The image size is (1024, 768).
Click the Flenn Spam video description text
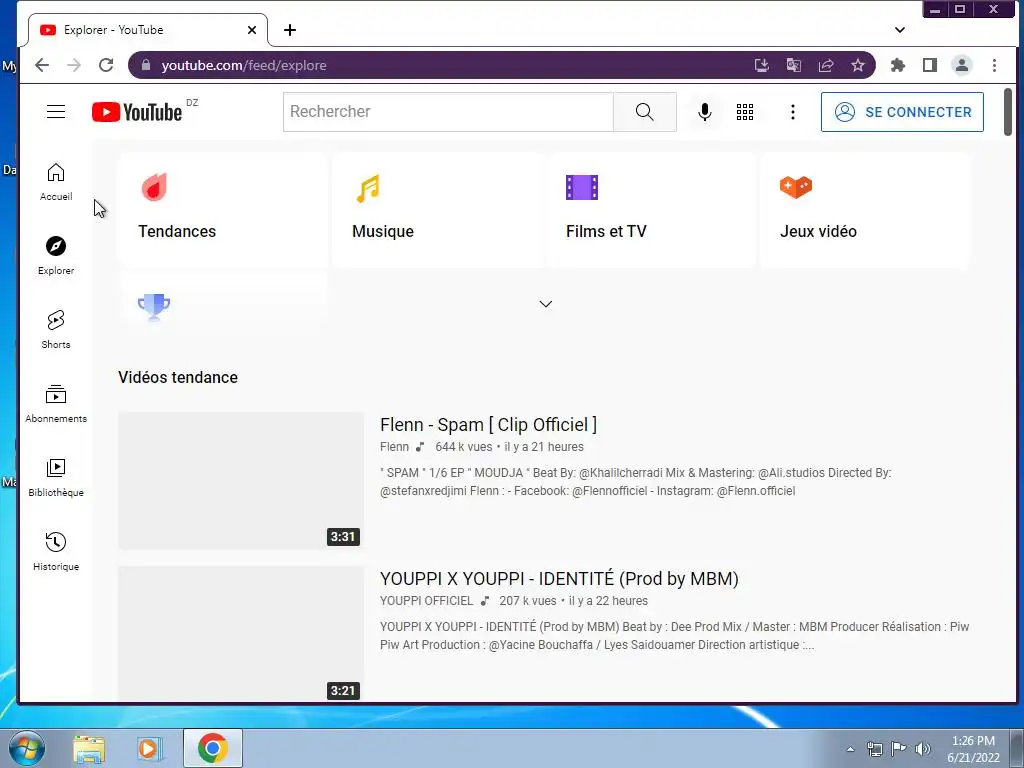tap(636, 482)
